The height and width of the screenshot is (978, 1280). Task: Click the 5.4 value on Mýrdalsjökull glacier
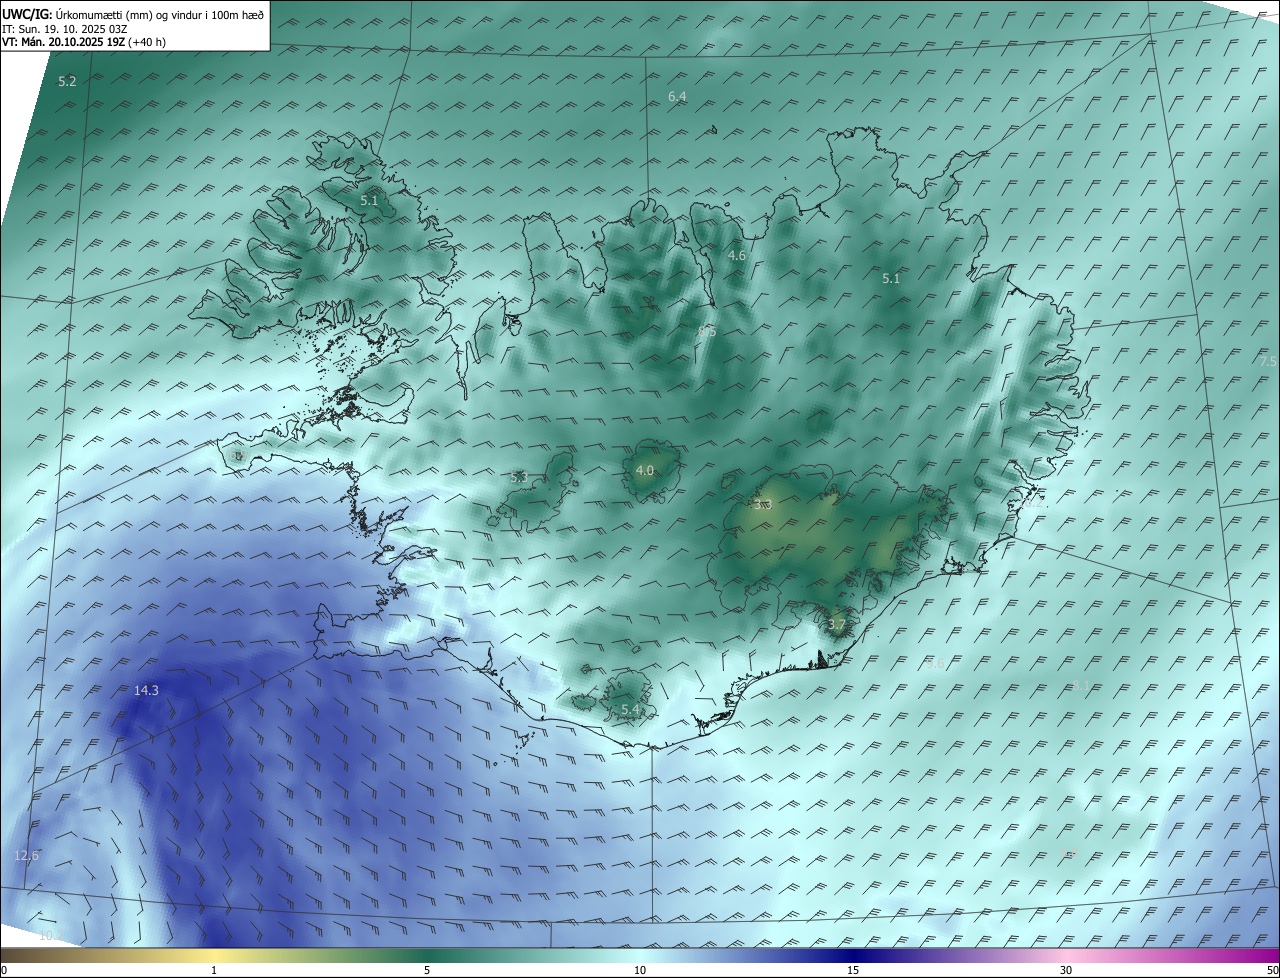tap(630, 709)
